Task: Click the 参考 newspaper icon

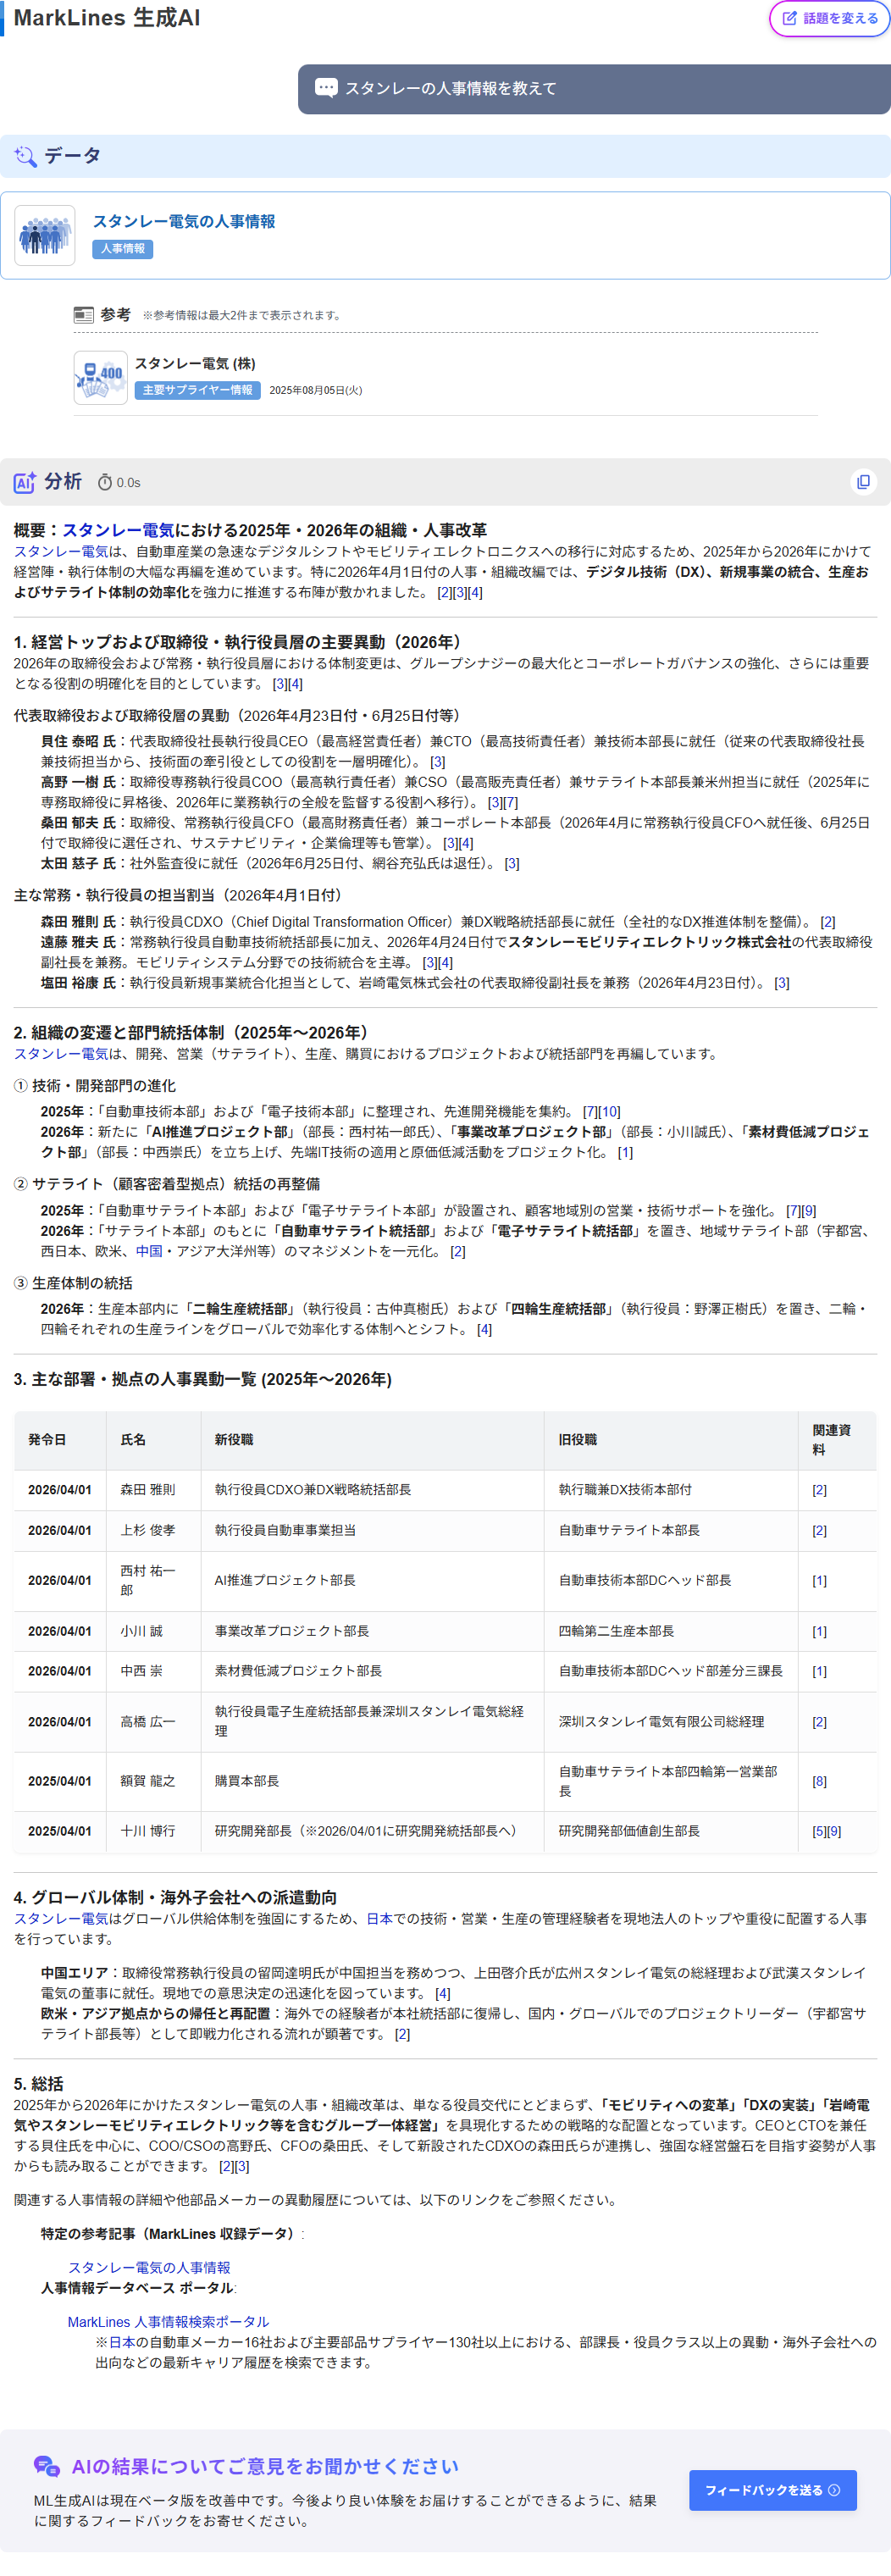Action: click(84, 315)
